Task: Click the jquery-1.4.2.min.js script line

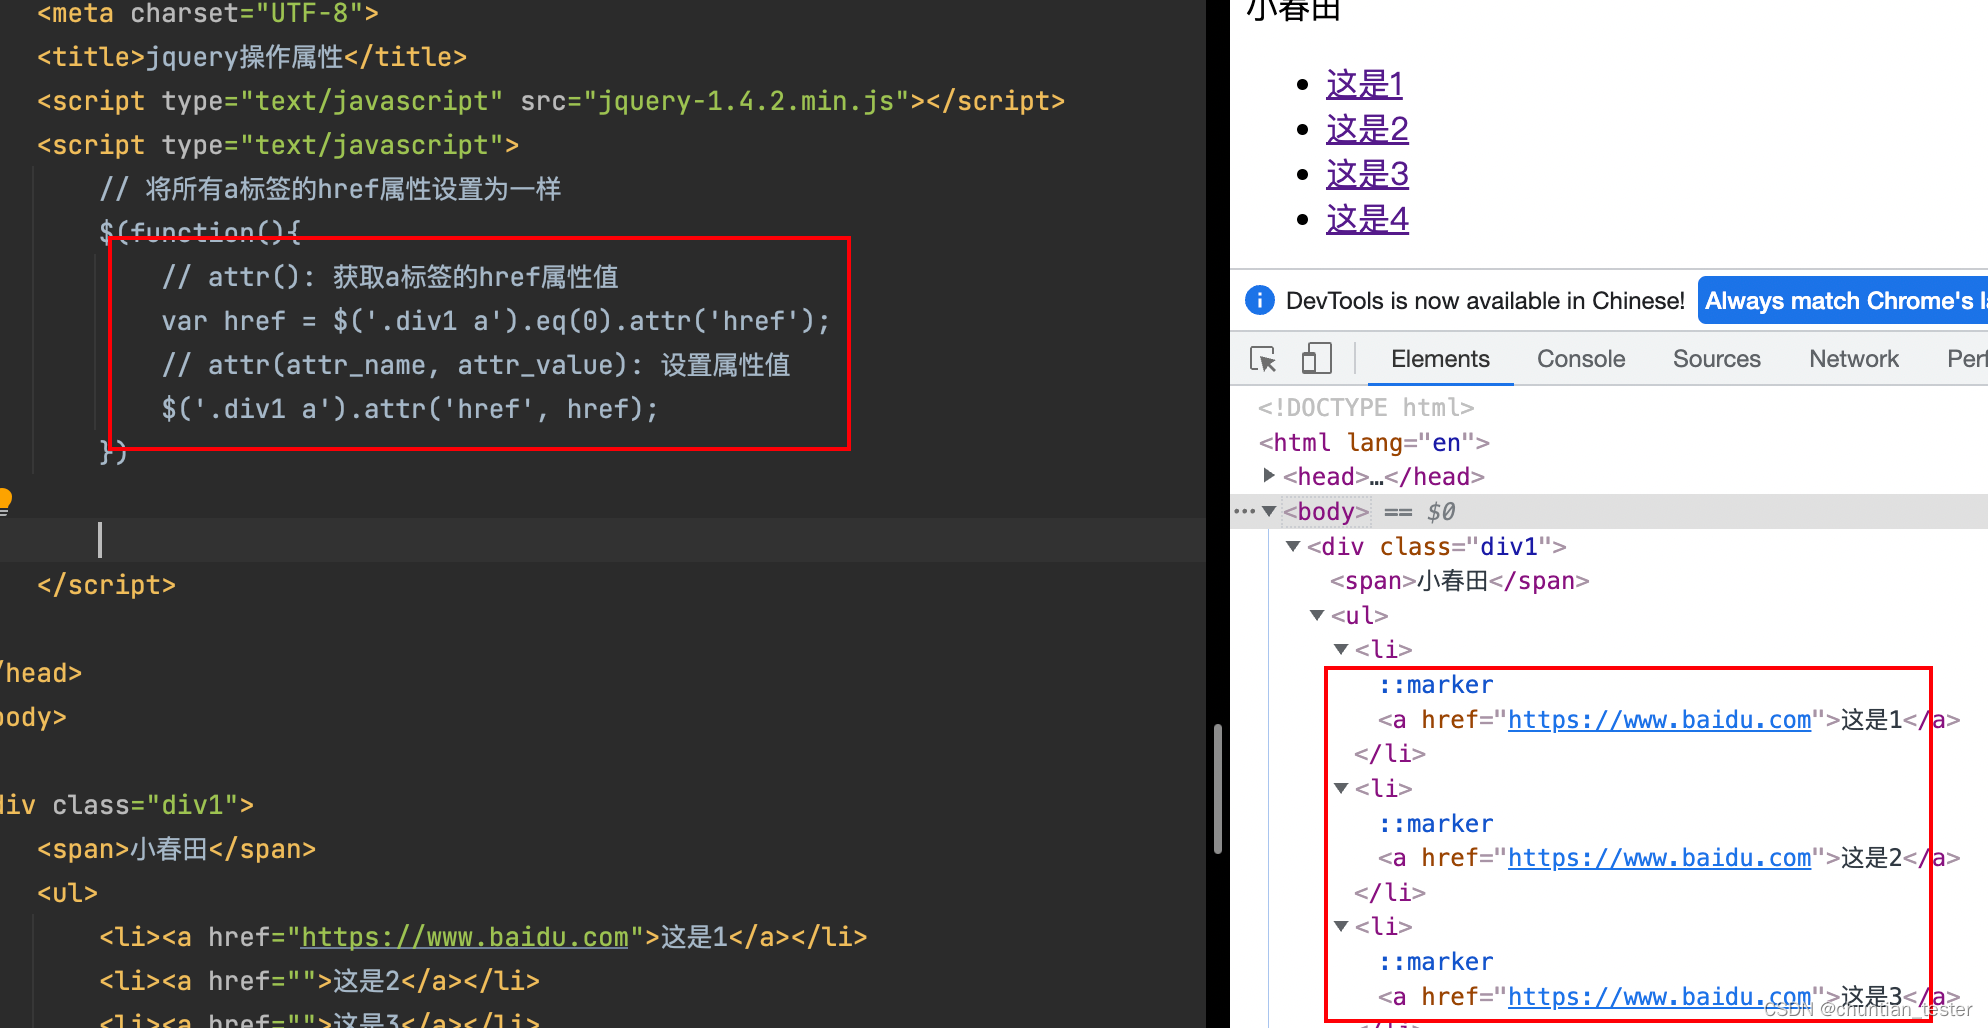Action: (x=551, y=101)
